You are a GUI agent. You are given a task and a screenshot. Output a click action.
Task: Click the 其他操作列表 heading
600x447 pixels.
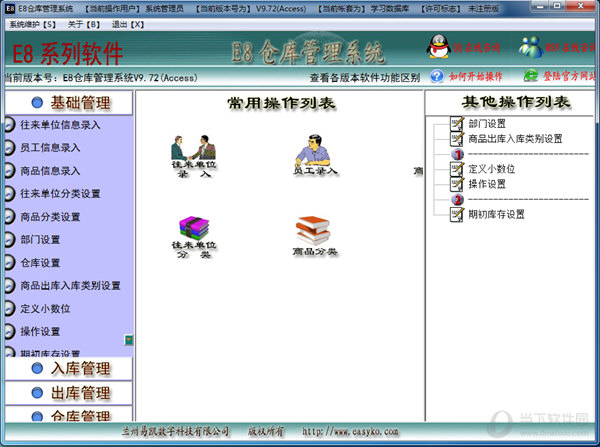tap(515, 102)
